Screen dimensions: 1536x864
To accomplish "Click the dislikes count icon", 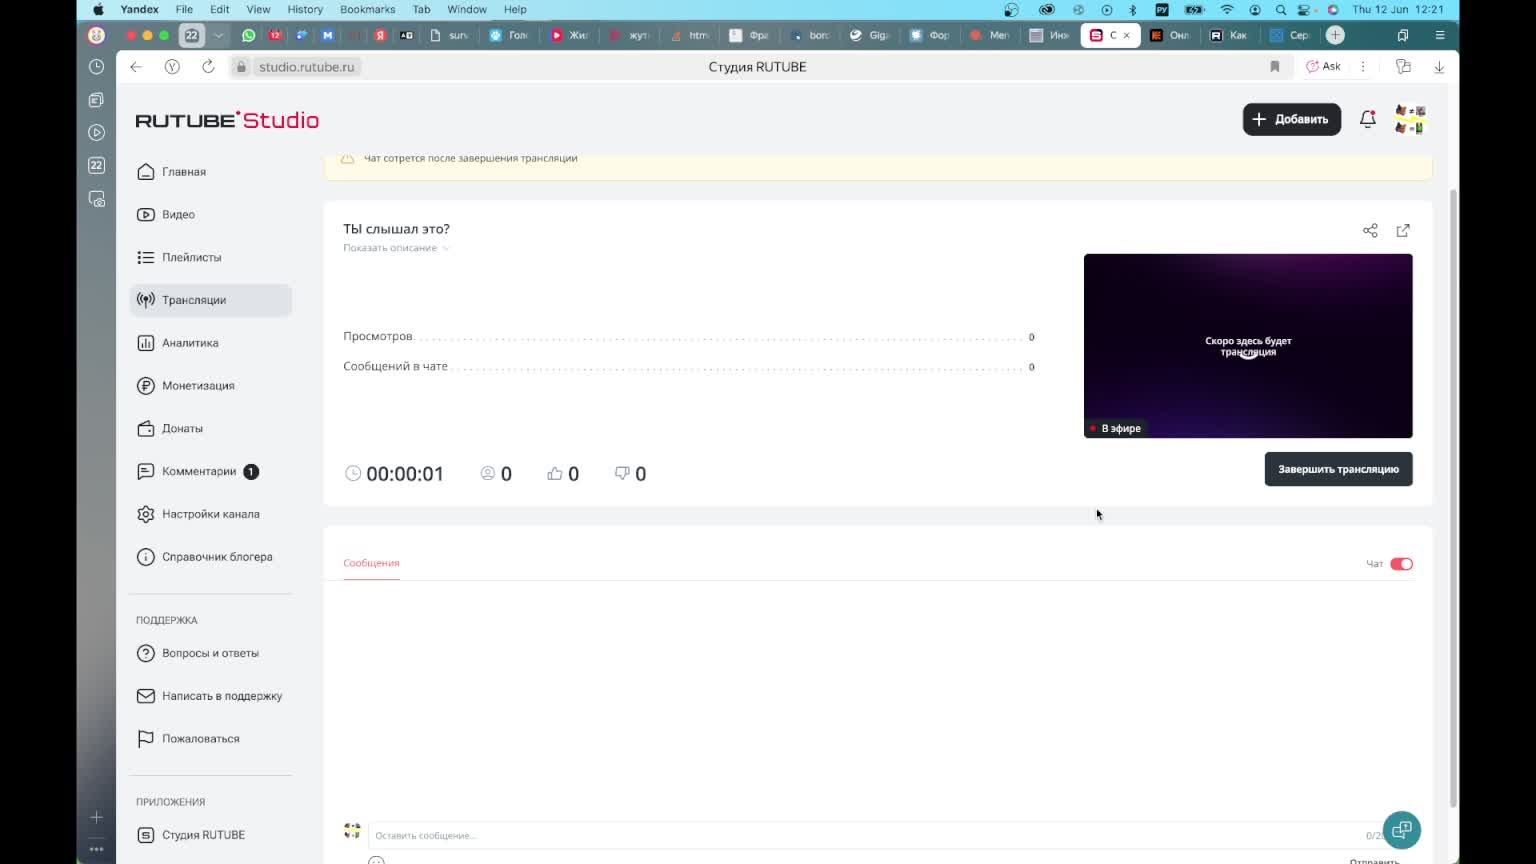I will pyautogui.click(x=622, y=473).
